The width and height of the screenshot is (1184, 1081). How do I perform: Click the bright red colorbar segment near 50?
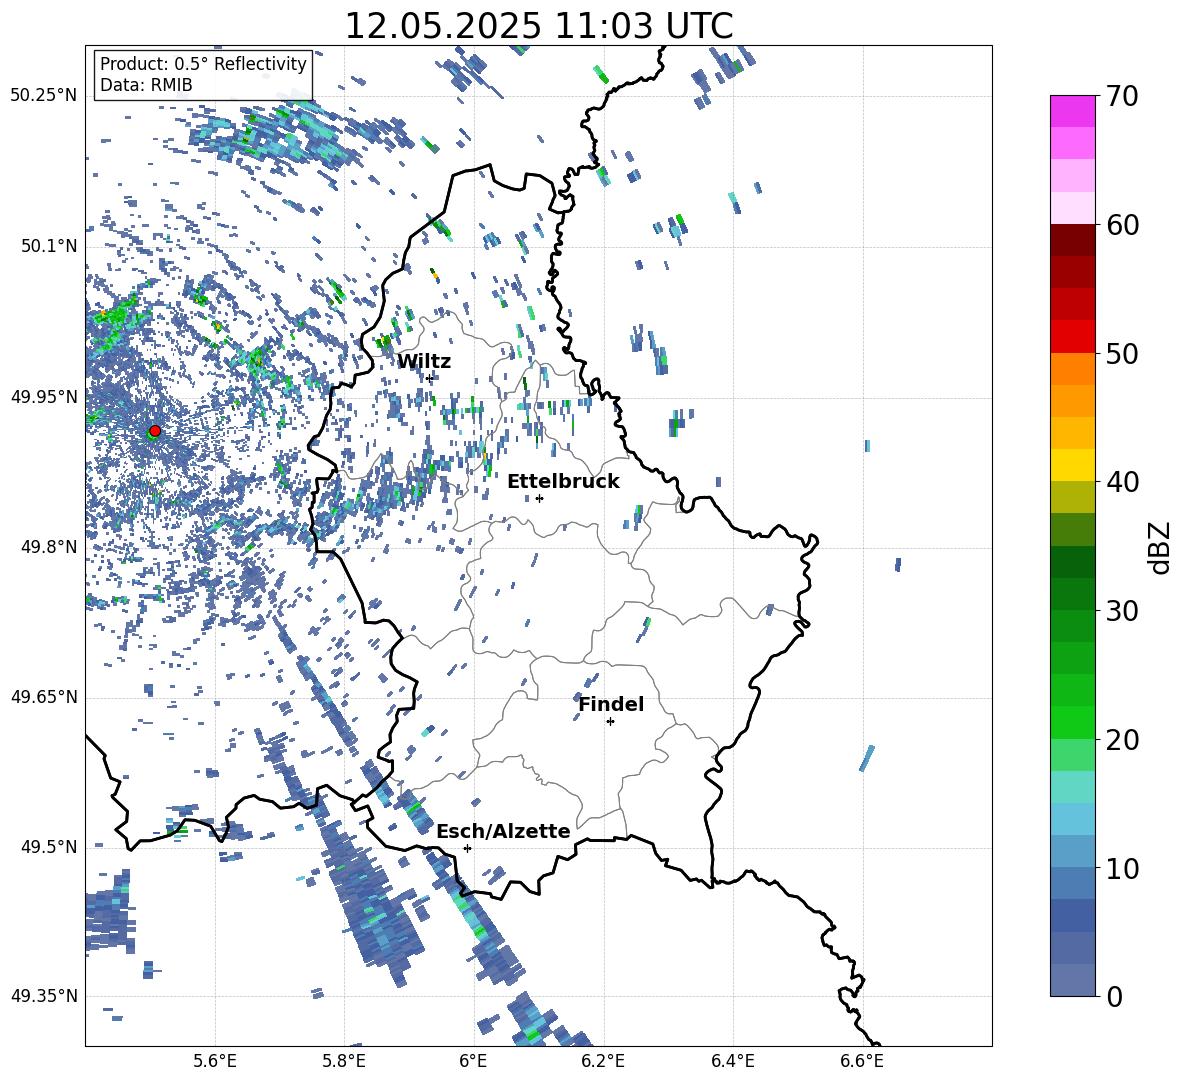point(1073,337)
